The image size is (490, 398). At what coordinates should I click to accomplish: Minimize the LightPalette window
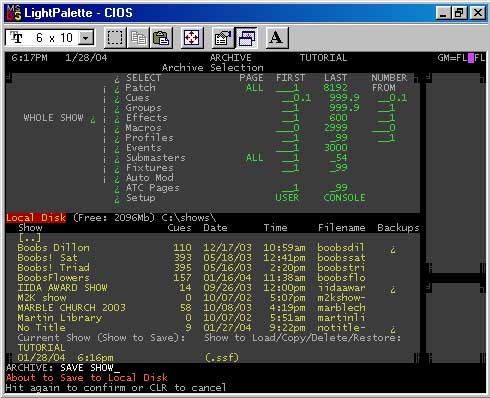point(443,13)
